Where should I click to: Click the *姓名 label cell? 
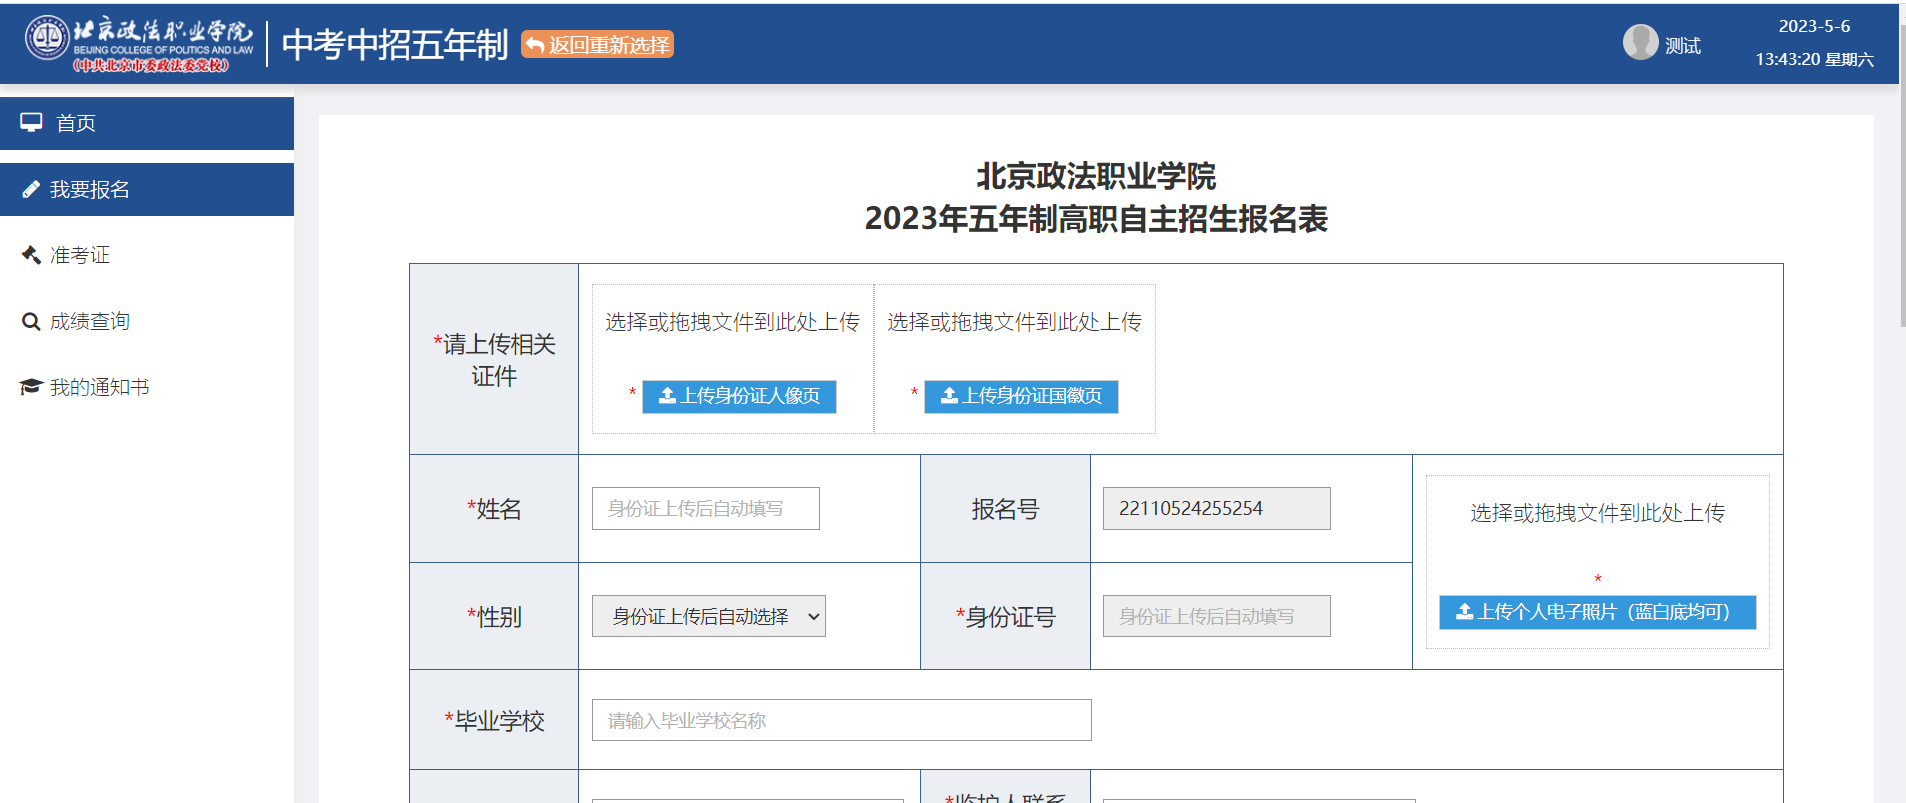(494, 509)
